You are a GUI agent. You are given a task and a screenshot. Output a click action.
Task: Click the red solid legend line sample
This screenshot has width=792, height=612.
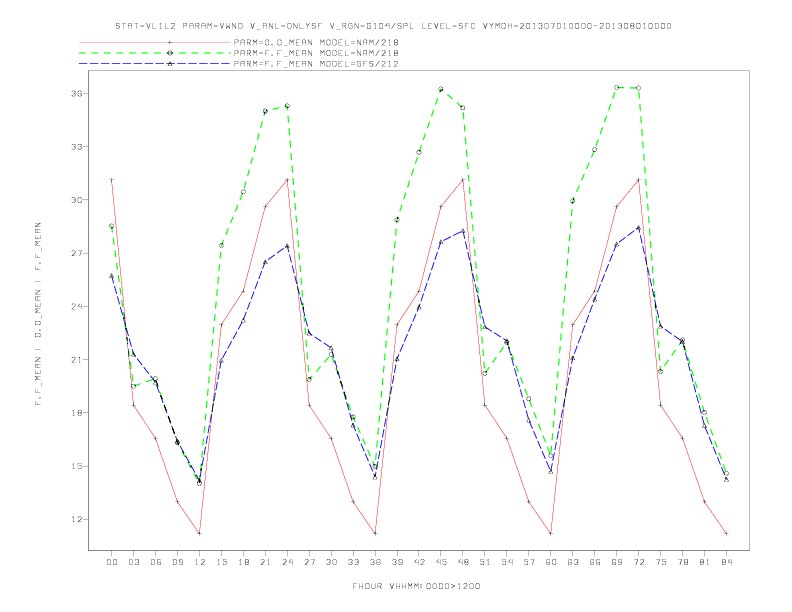coord(155,42)
